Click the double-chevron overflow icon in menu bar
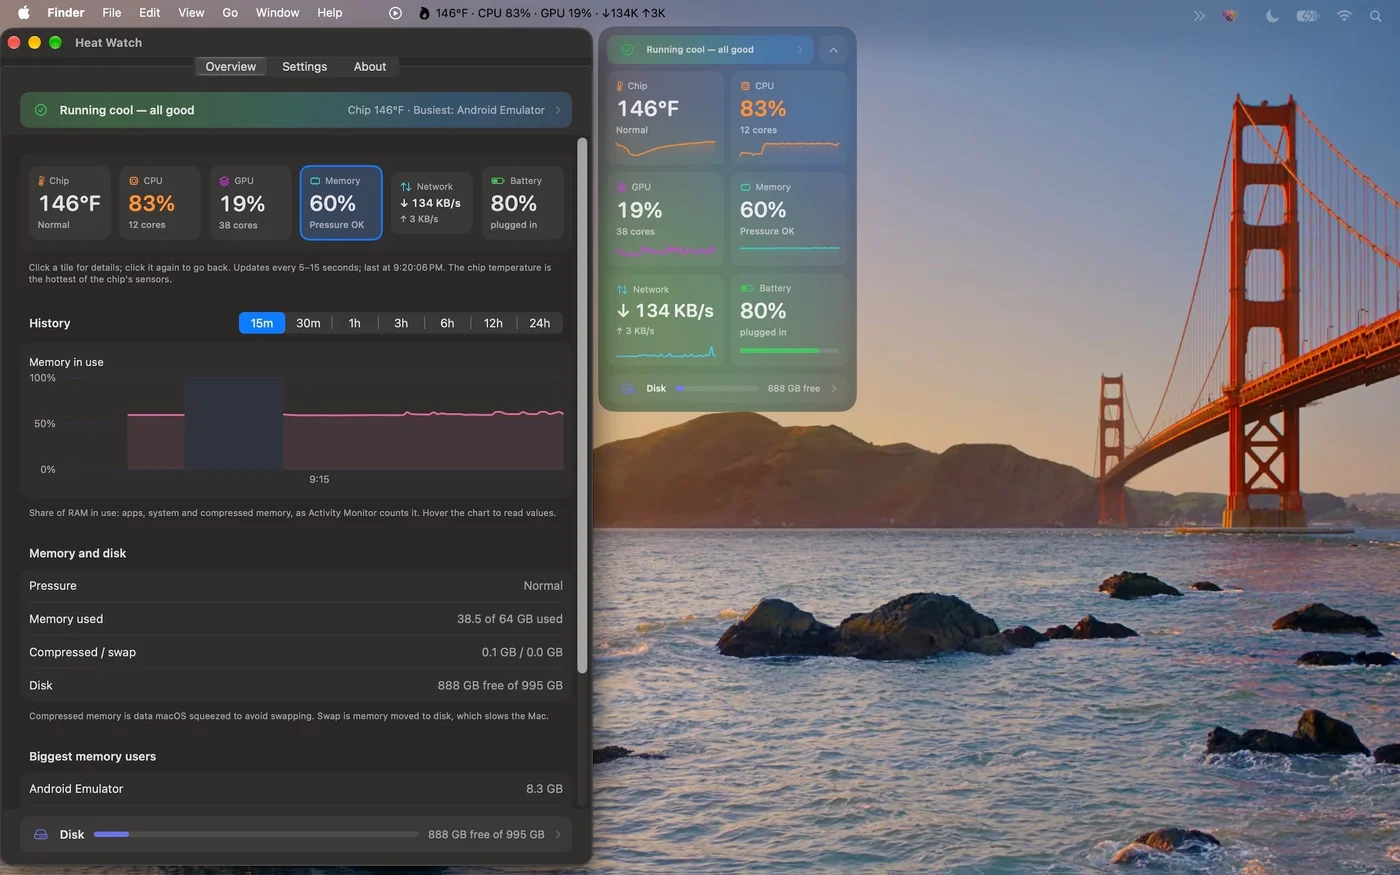Viewport: 1400px width, 875px height. point(1200,16)
